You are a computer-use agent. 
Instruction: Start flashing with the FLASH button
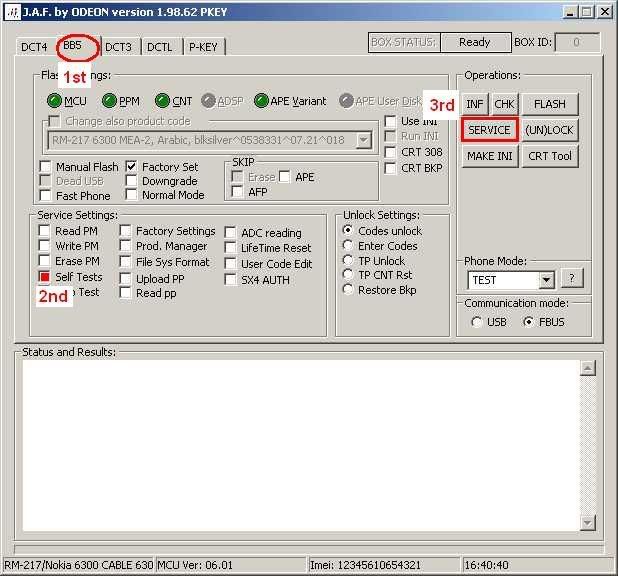(x=550, y=104)
